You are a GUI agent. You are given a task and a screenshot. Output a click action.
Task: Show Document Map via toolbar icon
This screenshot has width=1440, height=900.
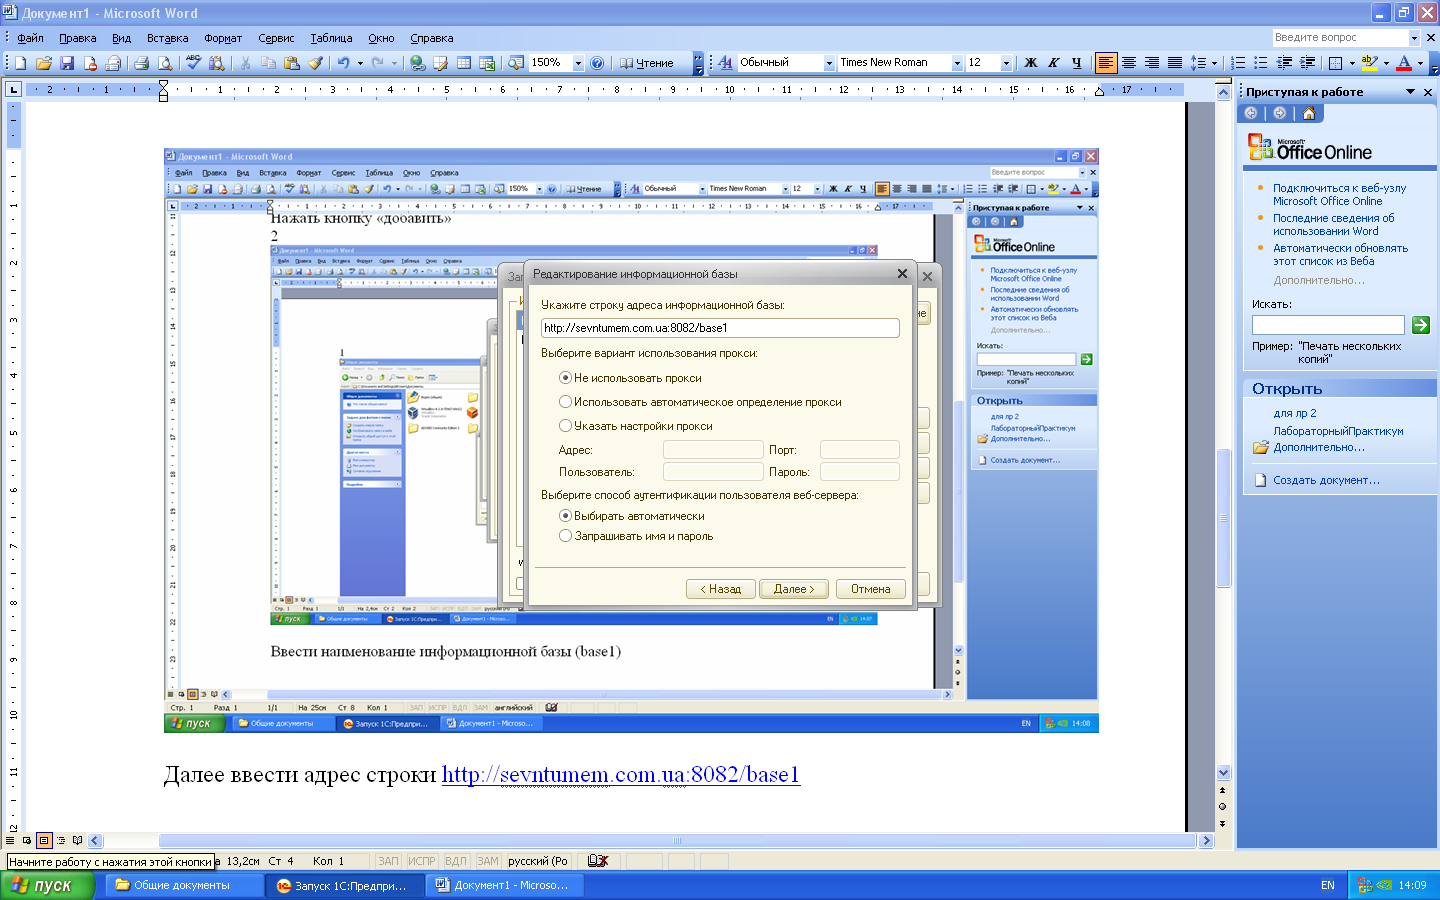pyautogui.click(x=516, y=63)
